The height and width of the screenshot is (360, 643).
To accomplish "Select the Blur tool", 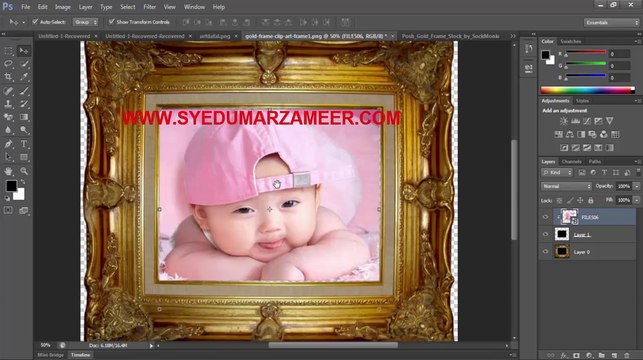I will [x=8, y=130].
